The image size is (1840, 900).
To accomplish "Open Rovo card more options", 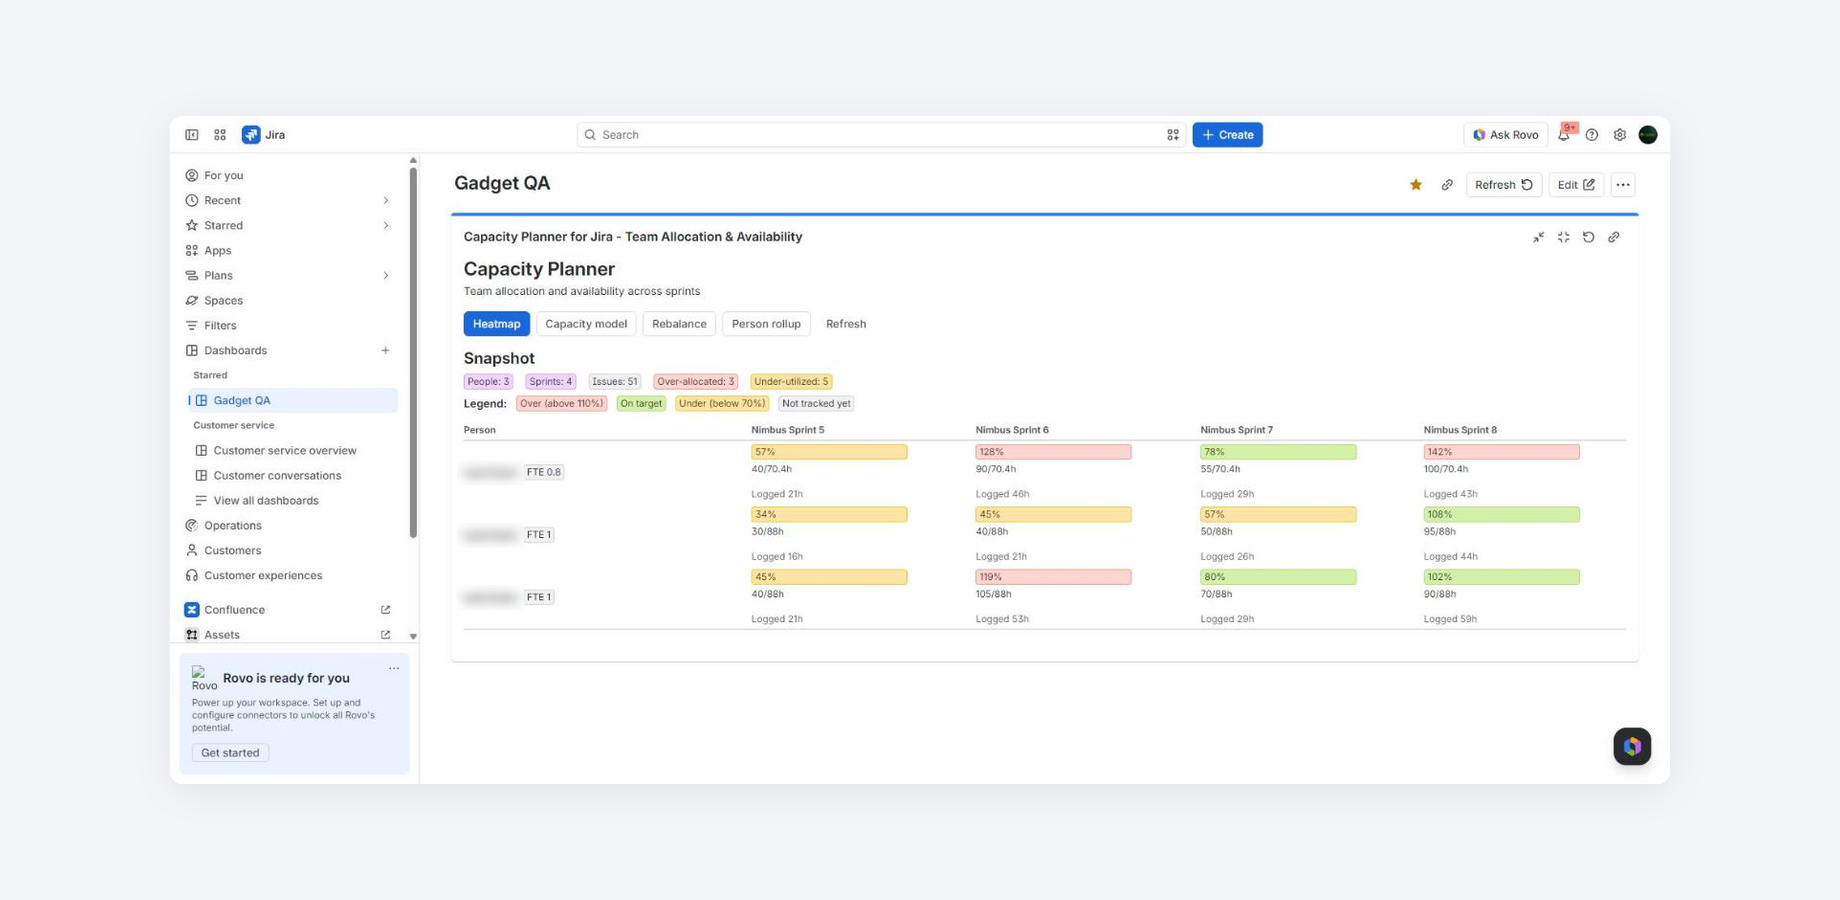I will 394,669.
